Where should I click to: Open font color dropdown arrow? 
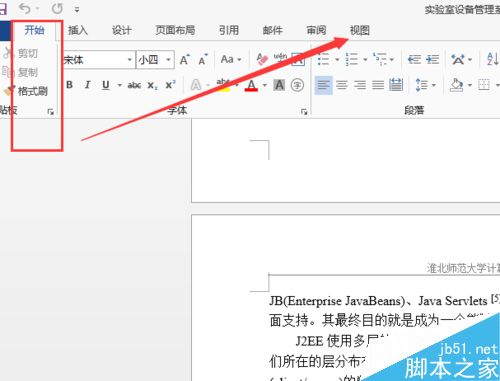[x=265, y=85]
